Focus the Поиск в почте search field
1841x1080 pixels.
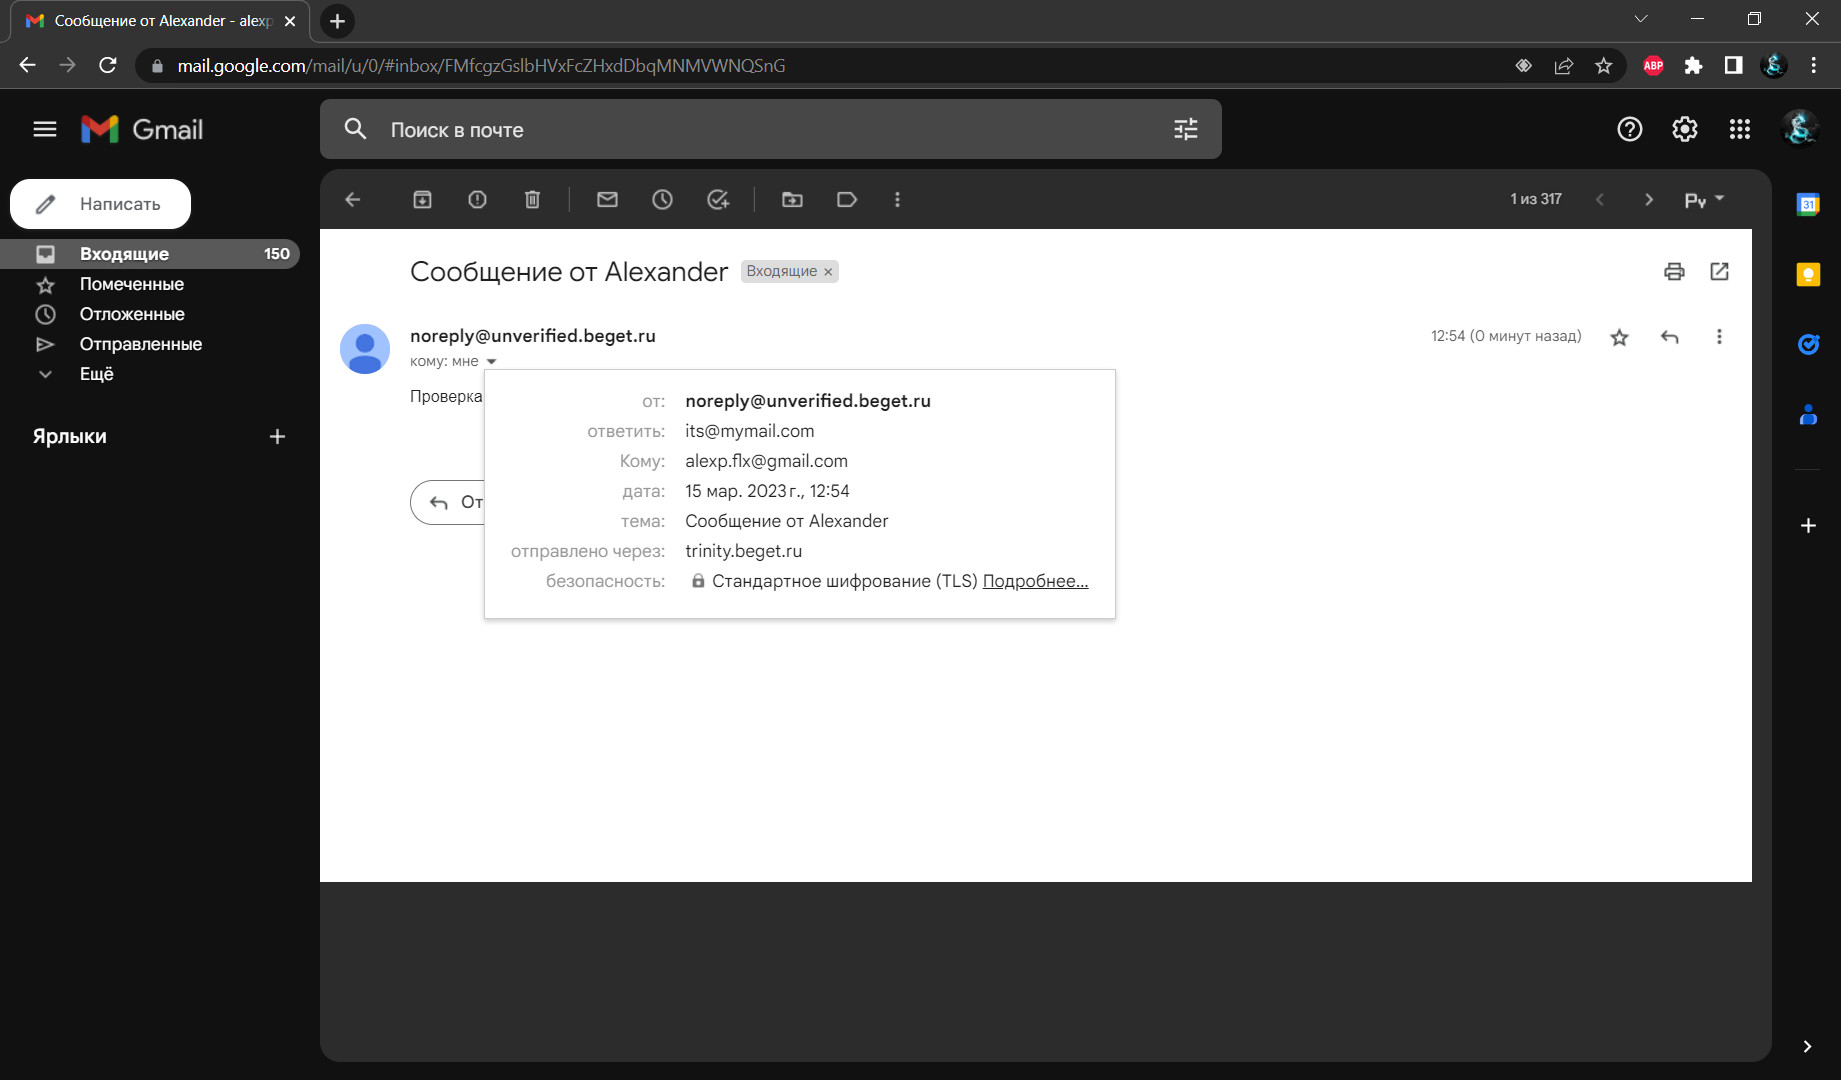tap(770, 129)
